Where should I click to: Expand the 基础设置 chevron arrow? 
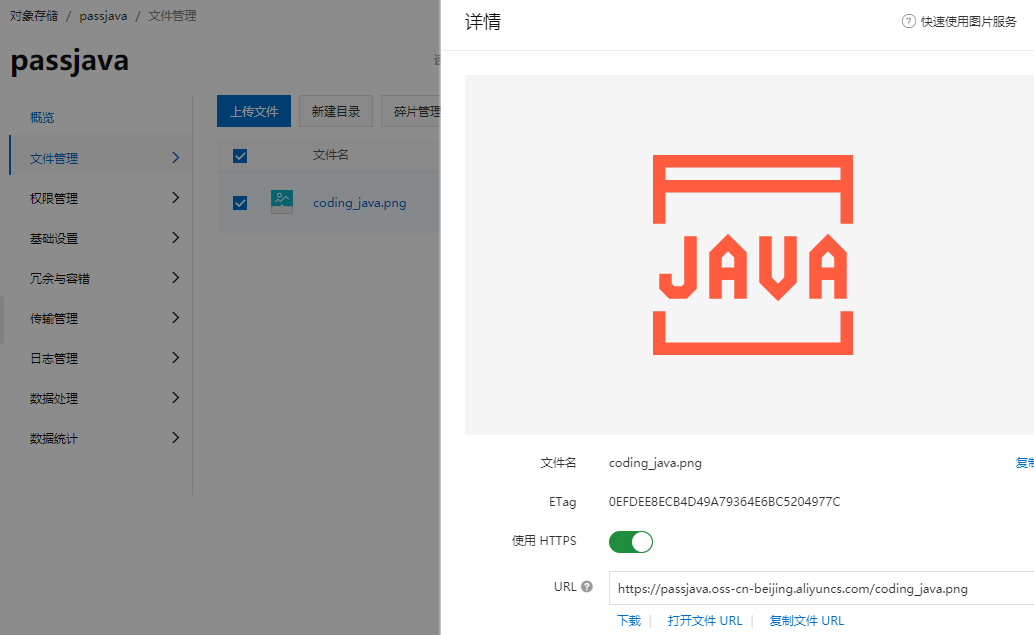[x=175, y=238]
